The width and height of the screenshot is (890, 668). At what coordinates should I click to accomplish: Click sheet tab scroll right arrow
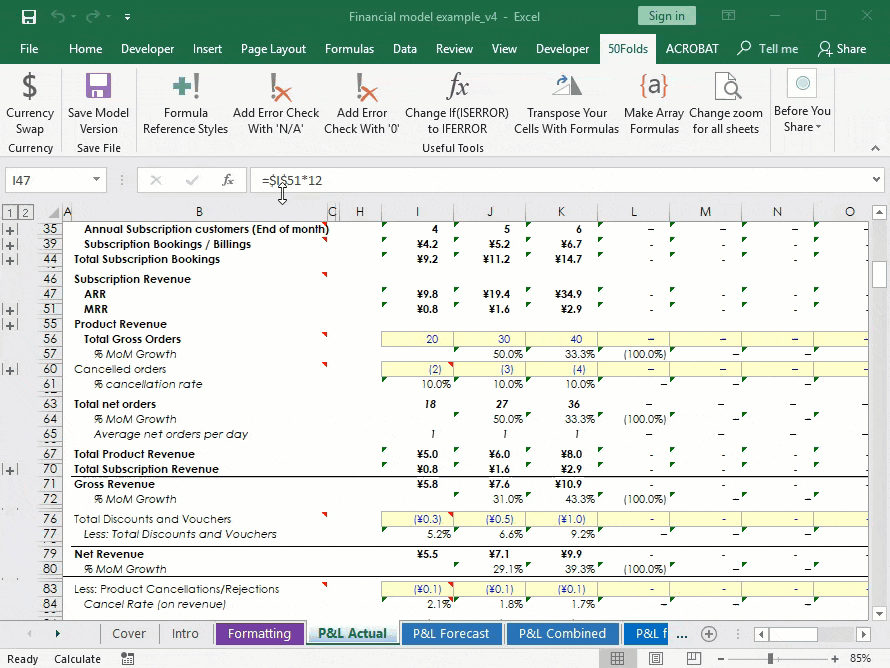[x=57, y=633]
